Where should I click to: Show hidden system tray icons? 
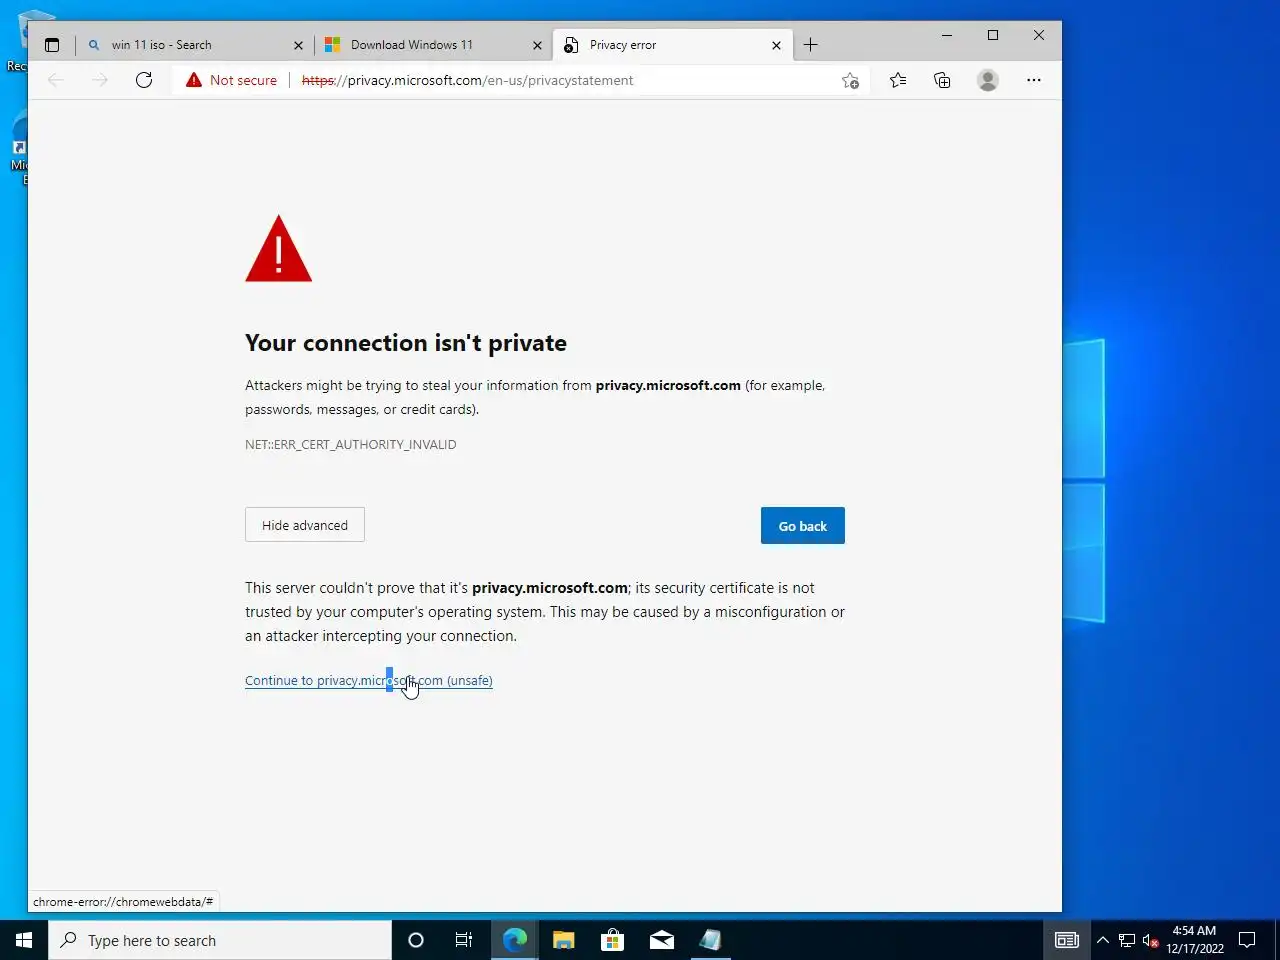click(1103, 940)
